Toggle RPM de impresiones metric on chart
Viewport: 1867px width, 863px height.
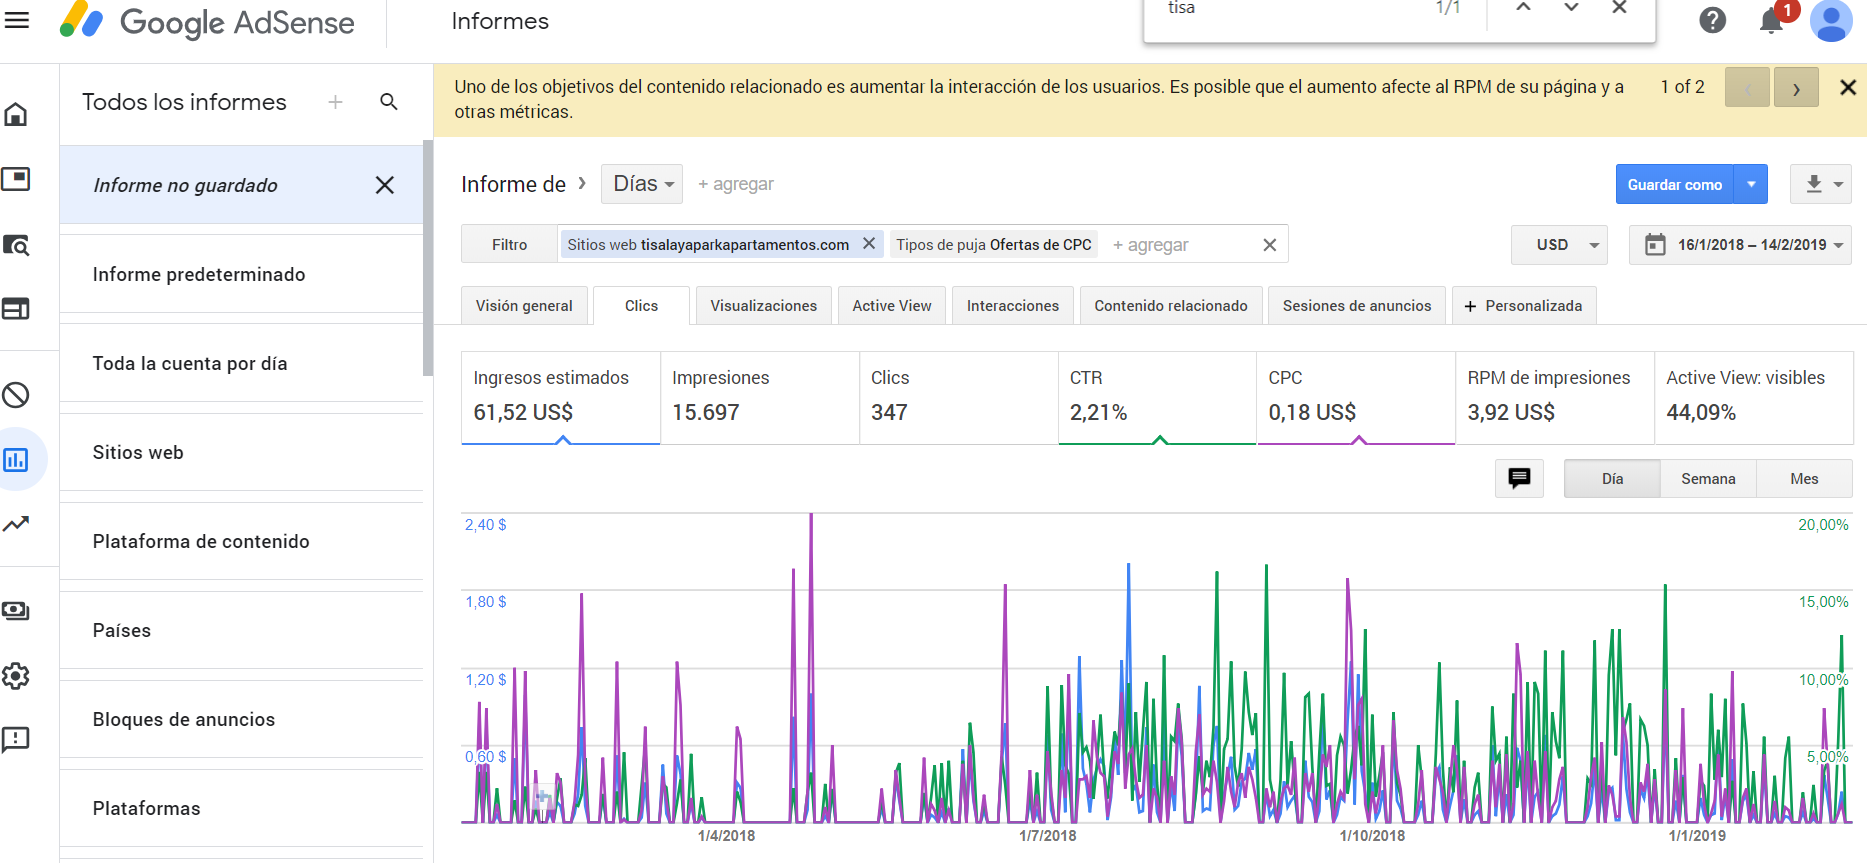pos(1555,397)
